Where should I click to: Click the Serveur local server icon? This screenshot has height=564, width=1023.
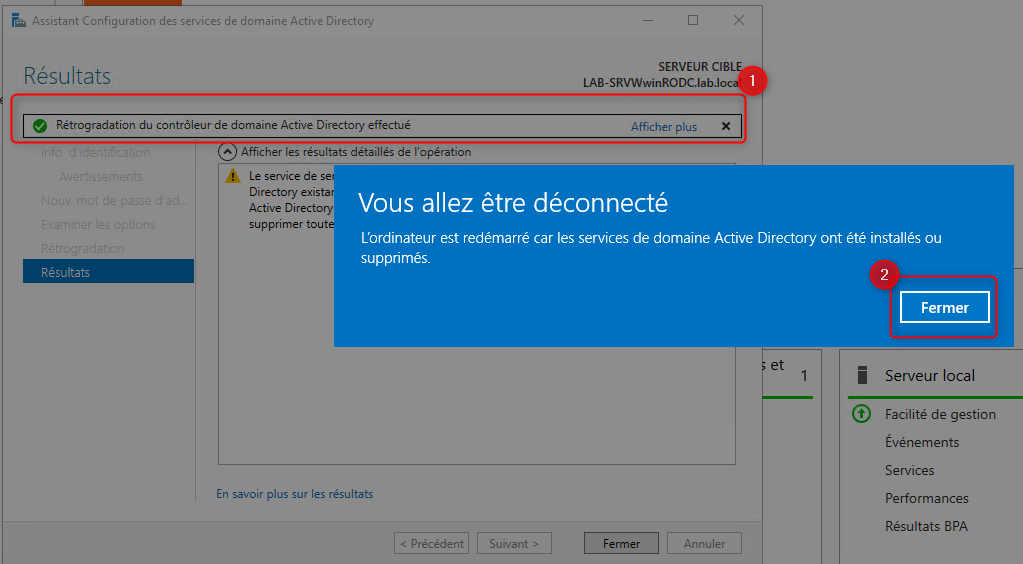click(862, 375)
